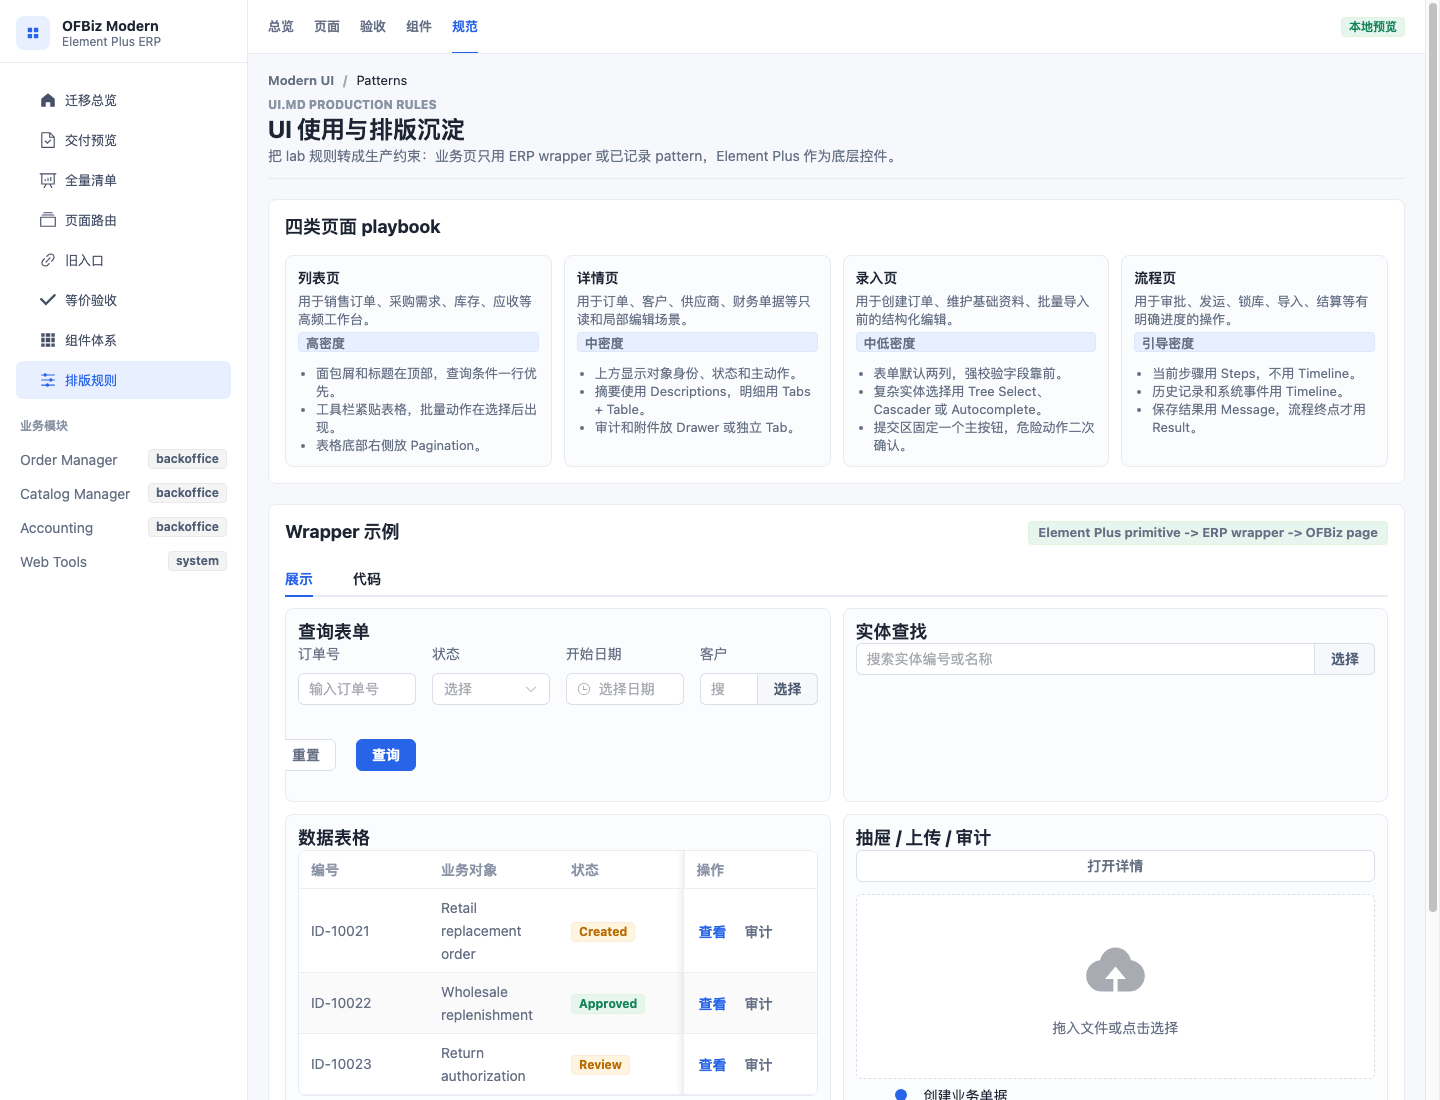The image size is (1440, 1100).
Task: Click the Modern UI breadcrumb
Action: [301, 80]
